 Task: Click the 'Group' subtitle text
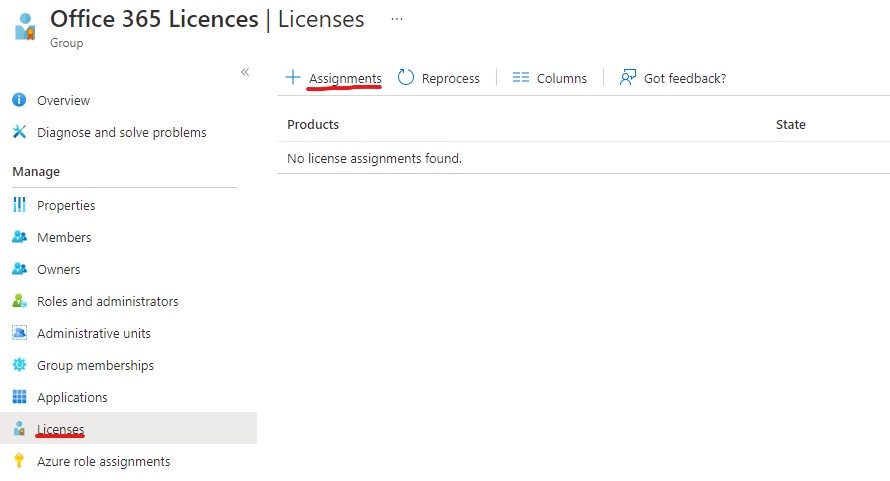(x=66, y=43)
